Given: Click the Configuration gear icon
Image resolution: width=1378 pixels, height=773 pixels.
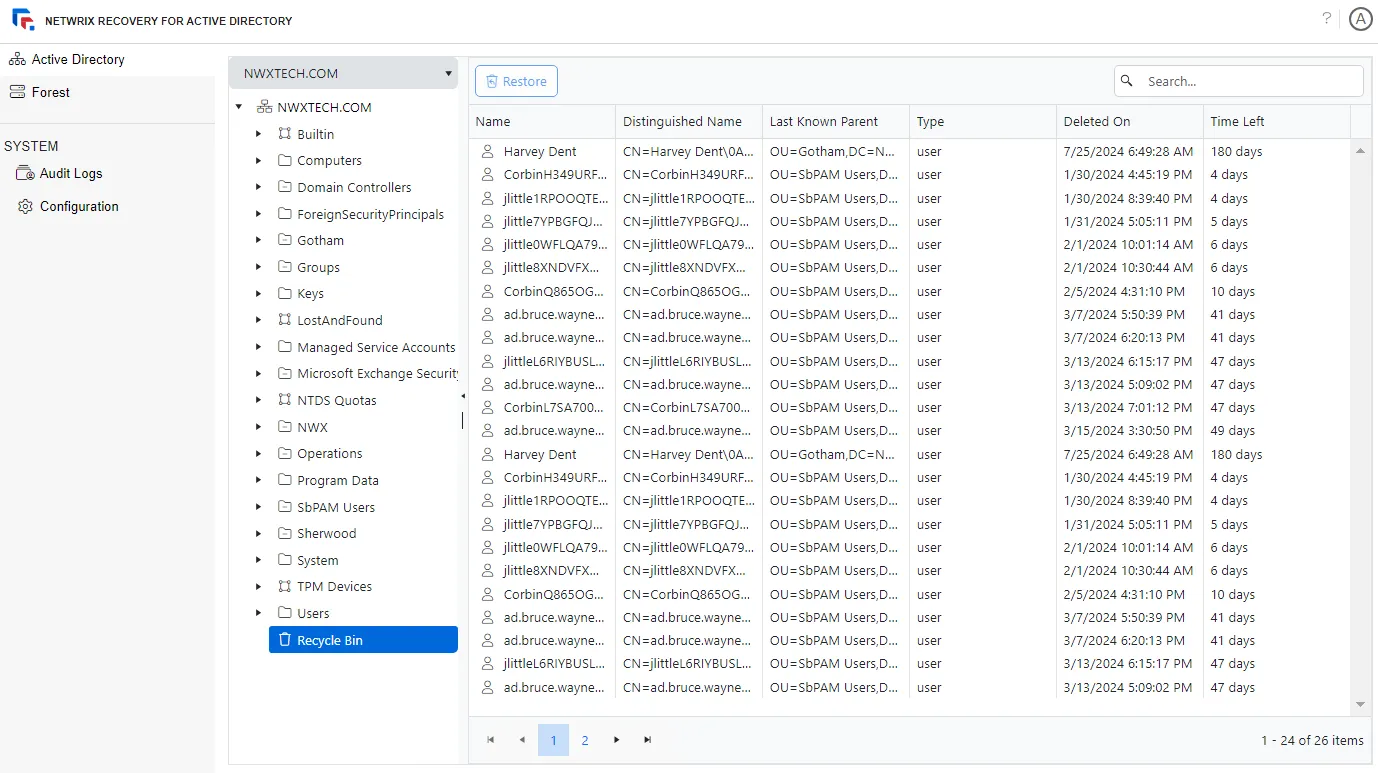Looking at the screenshot, I should [25, 206].
